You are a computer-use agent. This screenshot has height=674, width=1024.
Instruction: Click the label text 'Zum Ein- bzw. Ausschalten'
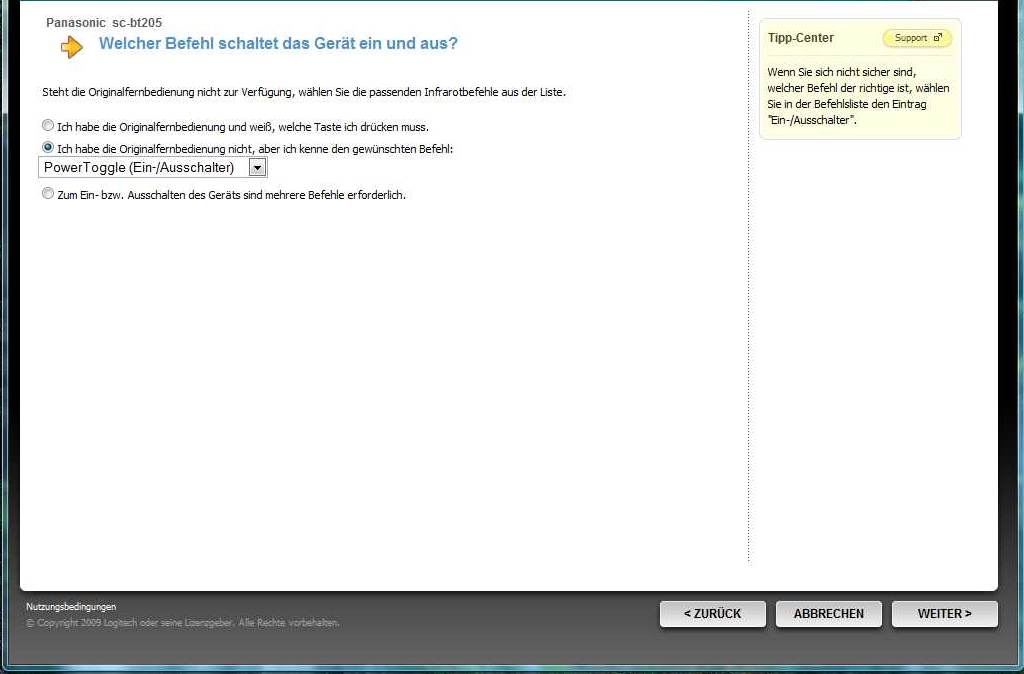[231, 195]
